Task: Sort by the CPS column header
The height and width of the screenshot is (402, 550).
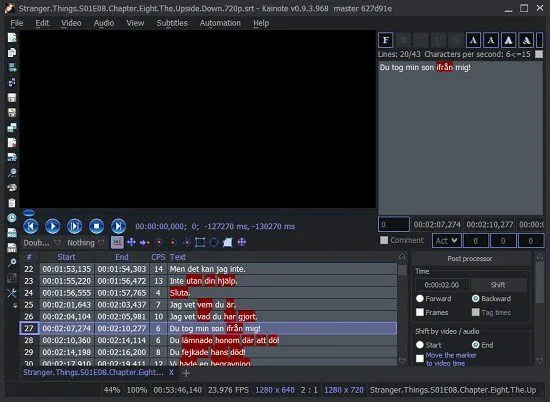Action: pyautogui.click(x=158, y=257)
